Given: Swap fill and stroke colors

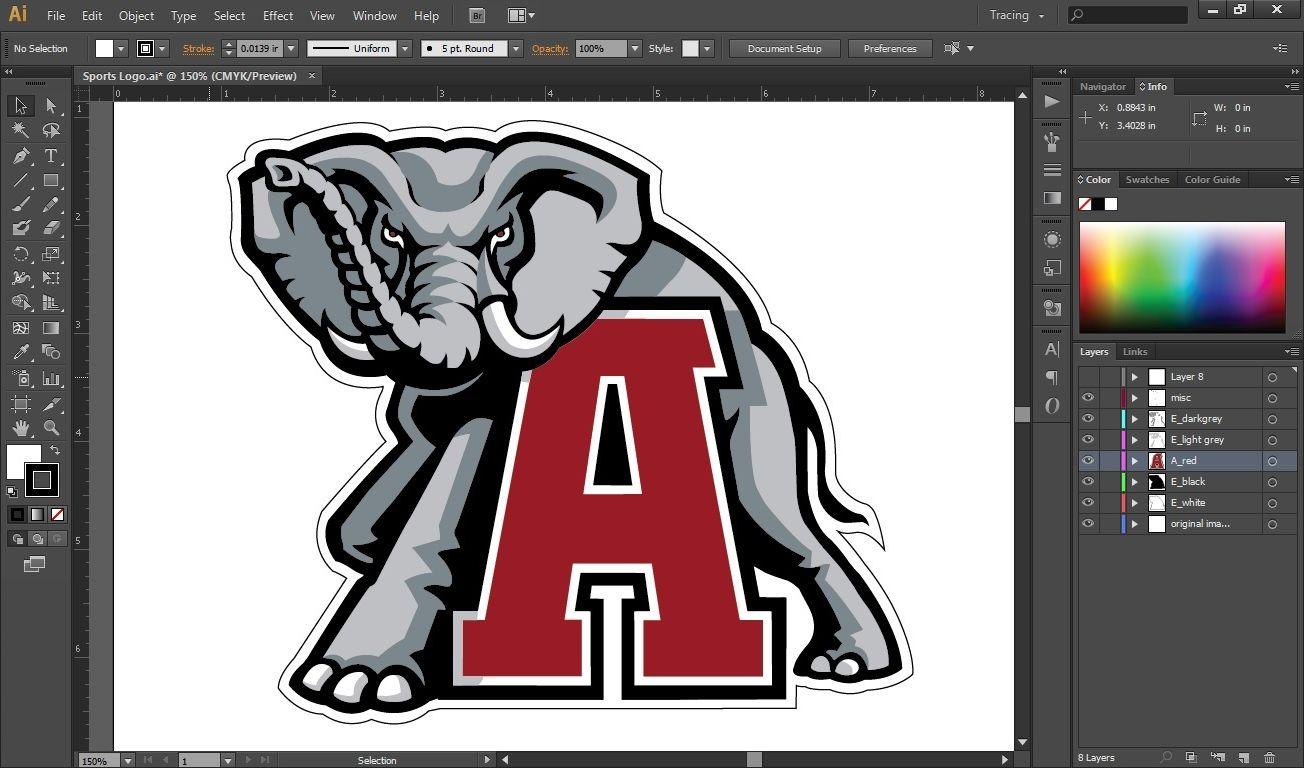Looking at the screenshot, I should (x=54, y=451).
